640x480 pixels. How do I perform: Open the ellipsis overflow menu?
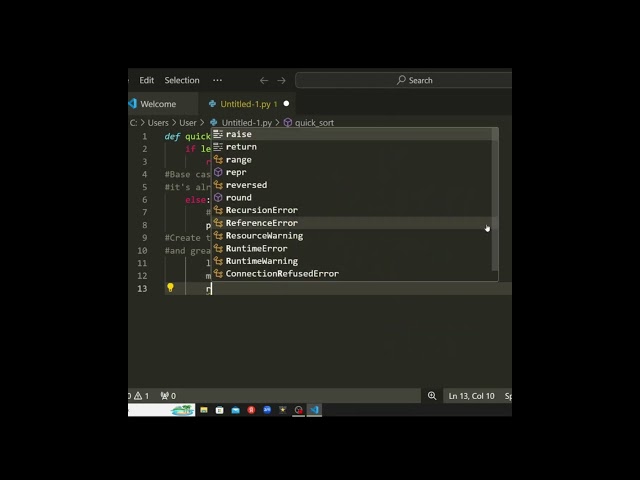tap(218, 80)
